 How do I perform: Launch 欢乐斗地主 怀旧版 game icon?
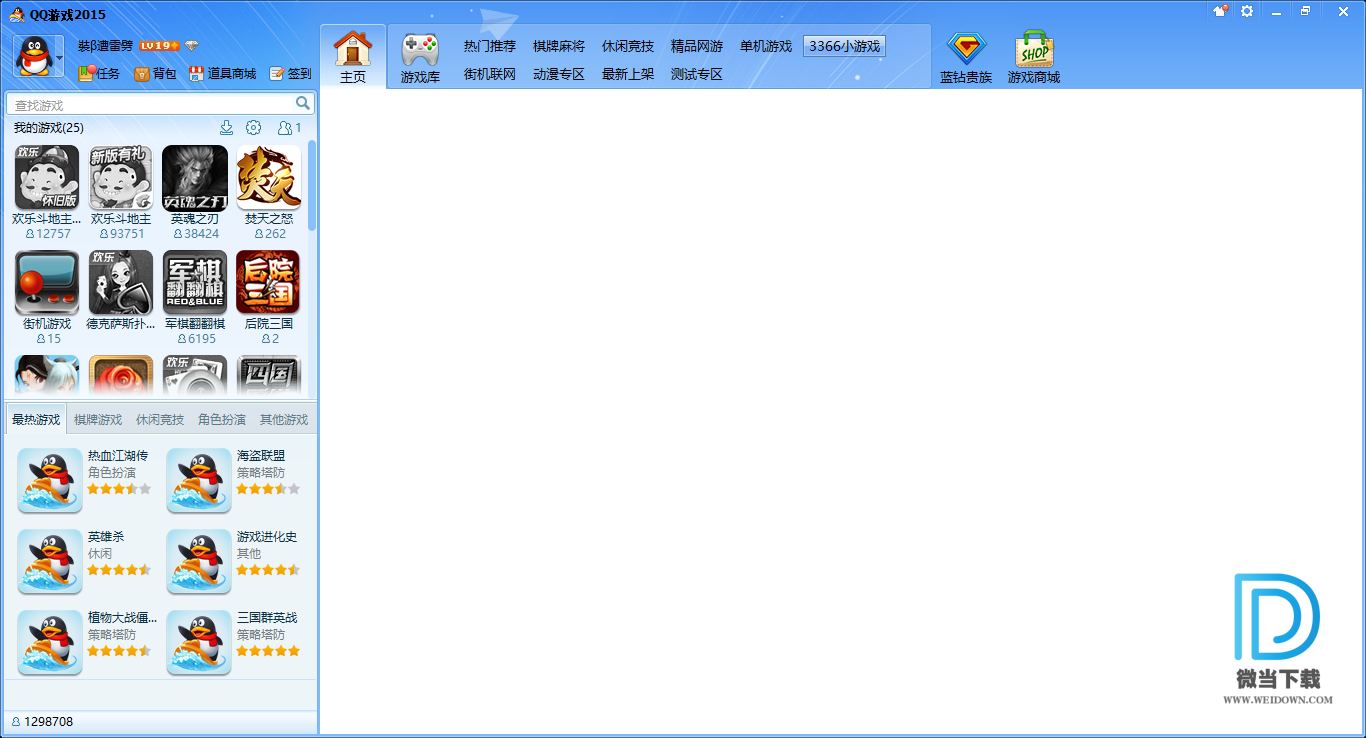[47, 177]
